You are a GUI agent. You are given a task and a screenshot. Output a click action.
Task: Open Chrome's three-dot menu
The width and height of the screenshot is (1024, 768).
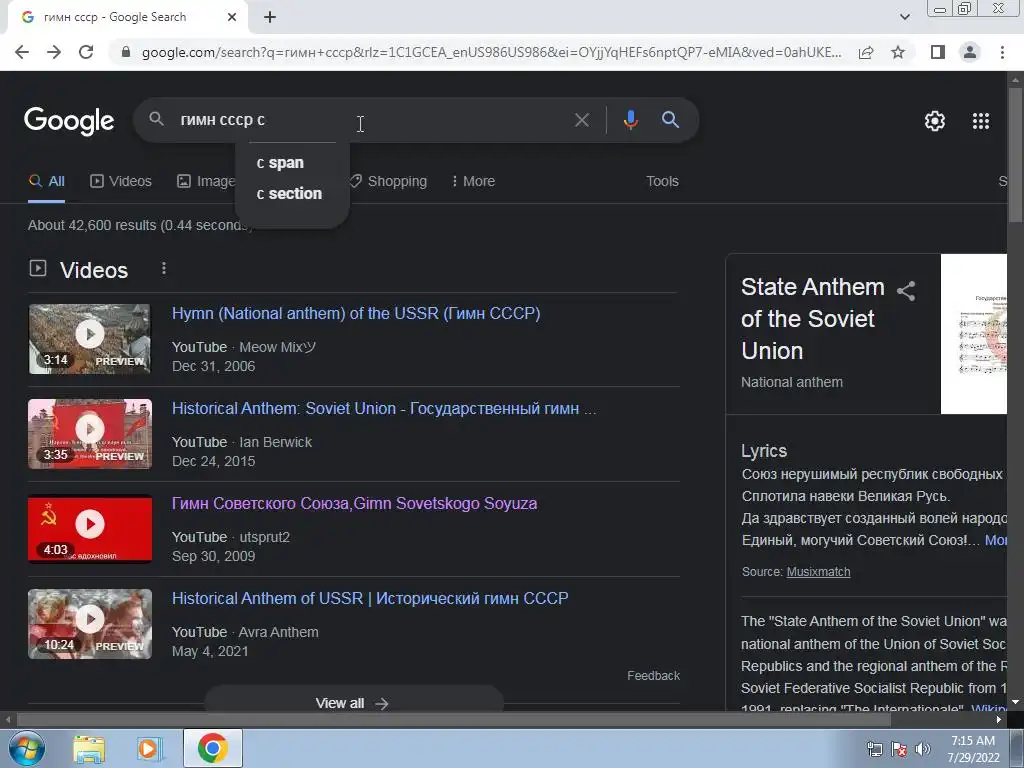(x=1002, y=52)
